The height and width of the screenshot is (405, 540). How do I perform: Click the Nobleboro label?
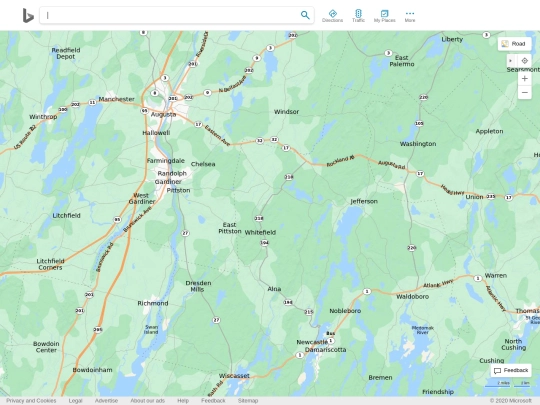[x=345, y=311]
